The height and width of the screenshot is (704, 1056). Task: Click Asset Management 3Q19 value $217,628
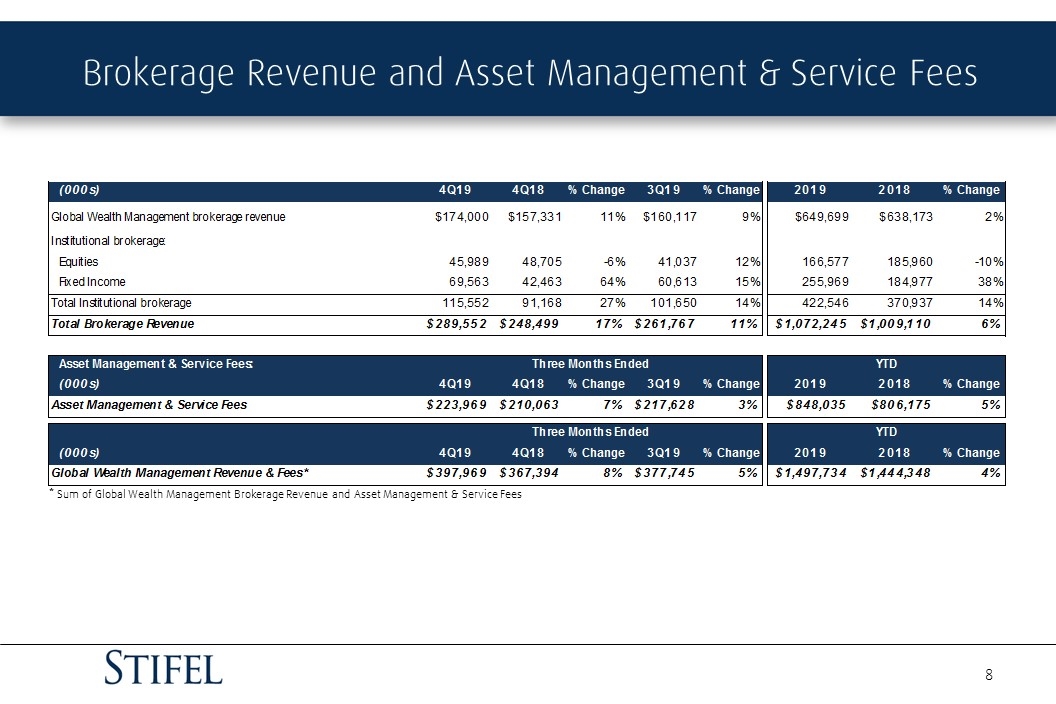click(x=664, y=405)
